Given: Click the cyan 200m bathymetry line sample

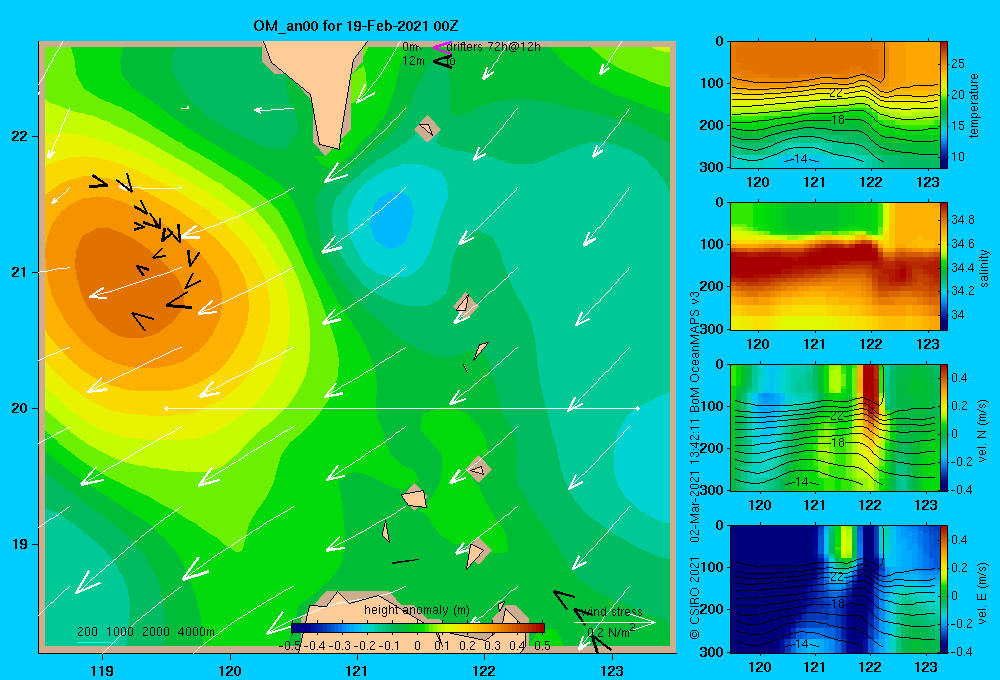Looking at the screenshot, I should coord(96,642).
